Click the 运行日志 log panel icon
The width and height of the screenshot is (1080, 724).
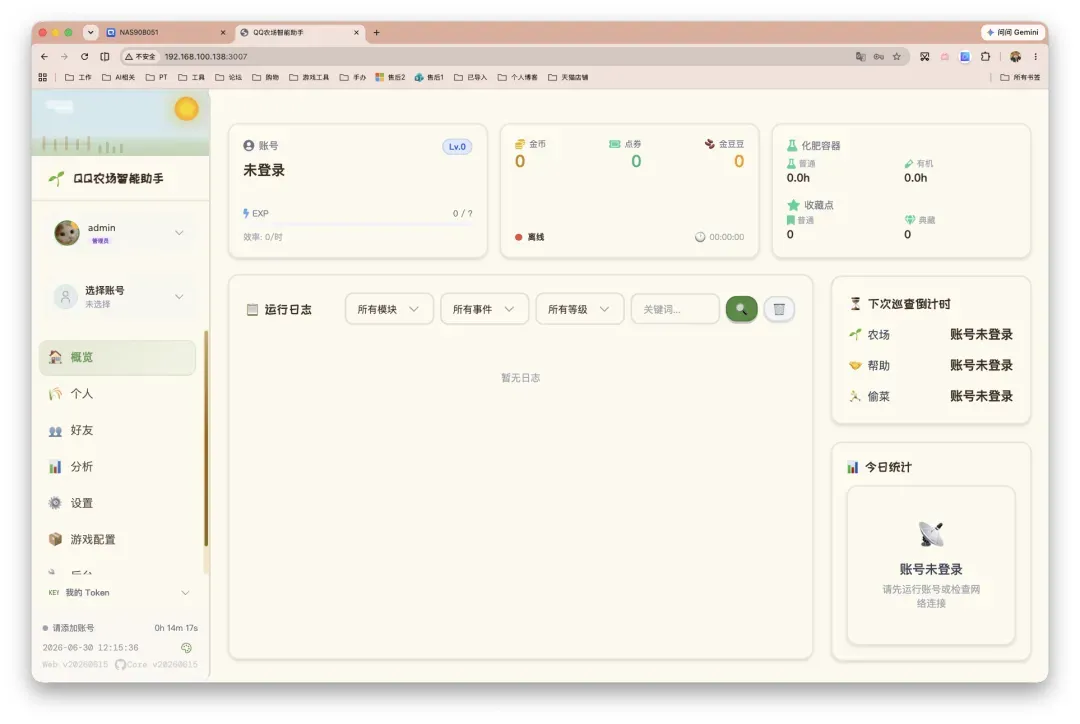click(252, 309)
